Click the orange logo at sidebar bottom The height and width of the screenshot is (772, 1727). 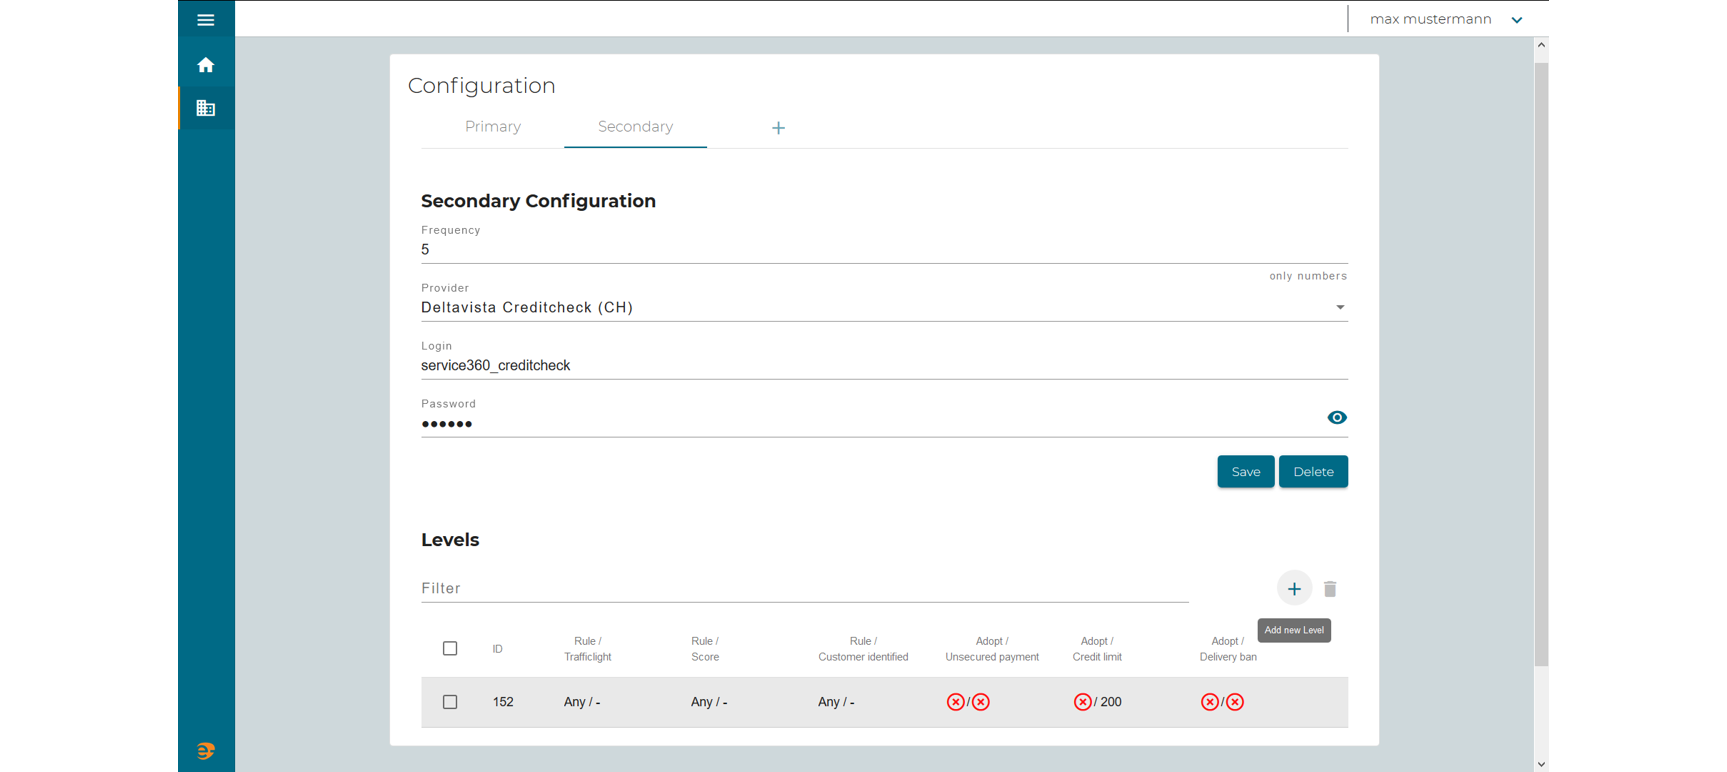(x=205, y=751)
